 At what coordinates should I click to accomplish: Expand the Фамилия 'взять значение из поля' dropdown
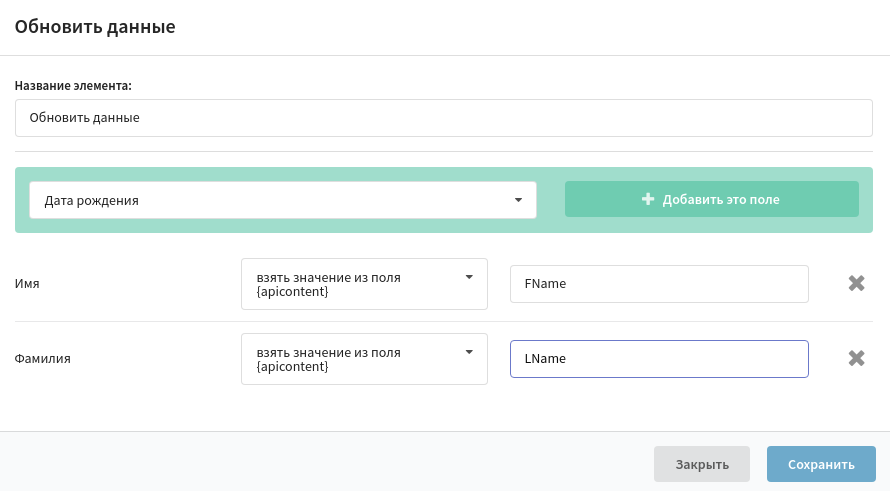(364, 359)
